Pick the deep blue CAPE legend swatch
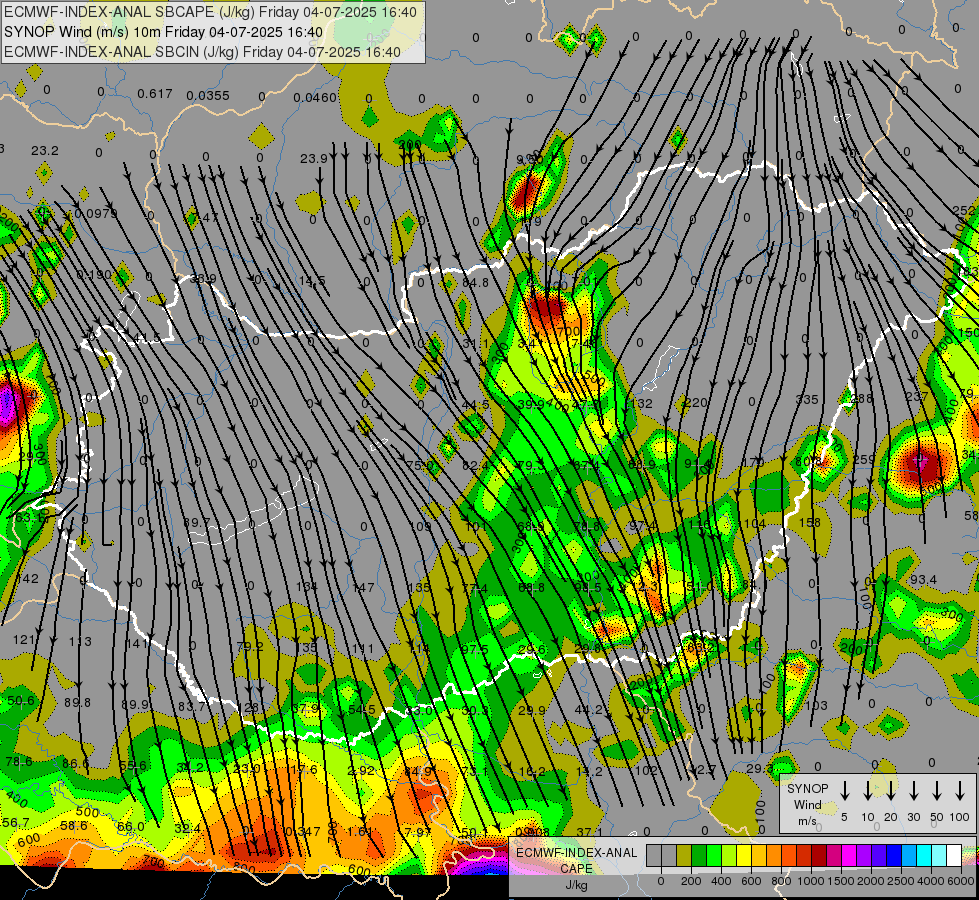The width and height of the screenshot is (979, 900). (893, 855)
